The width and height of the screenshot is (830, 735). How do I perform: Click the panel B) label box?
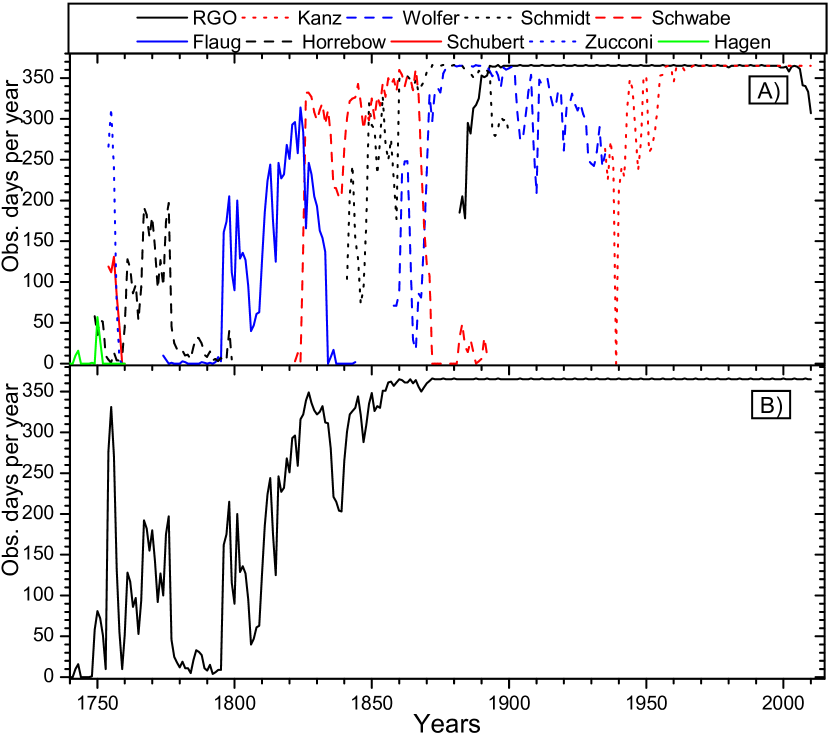click(770, 405)
